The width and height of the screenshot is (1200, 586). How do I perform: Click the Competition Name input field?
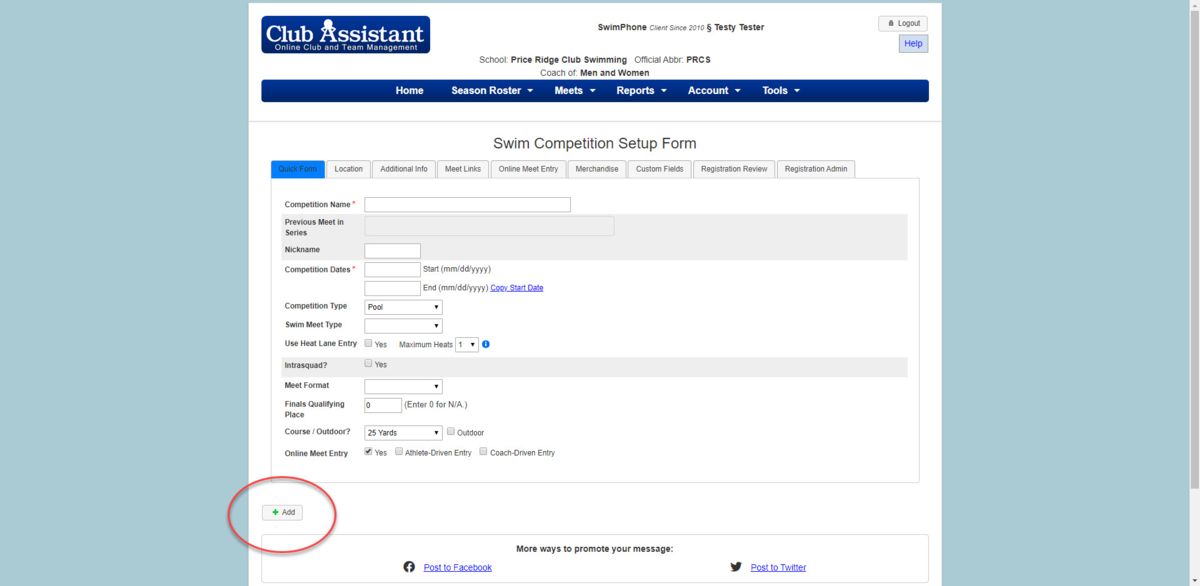pos(467,205)
